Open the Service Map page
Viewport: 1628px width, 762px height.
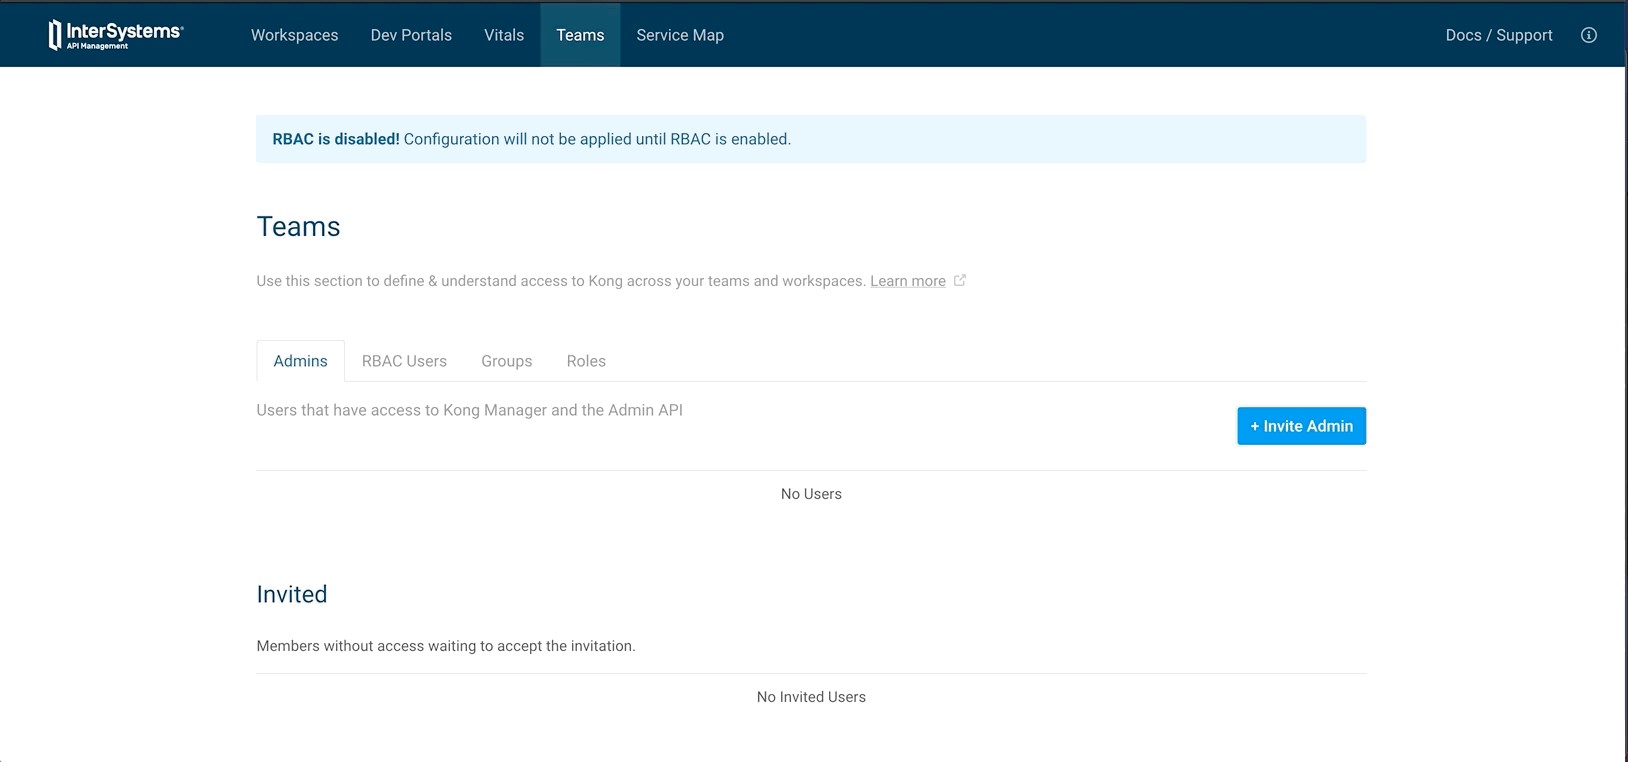click(x=680, y=35)
